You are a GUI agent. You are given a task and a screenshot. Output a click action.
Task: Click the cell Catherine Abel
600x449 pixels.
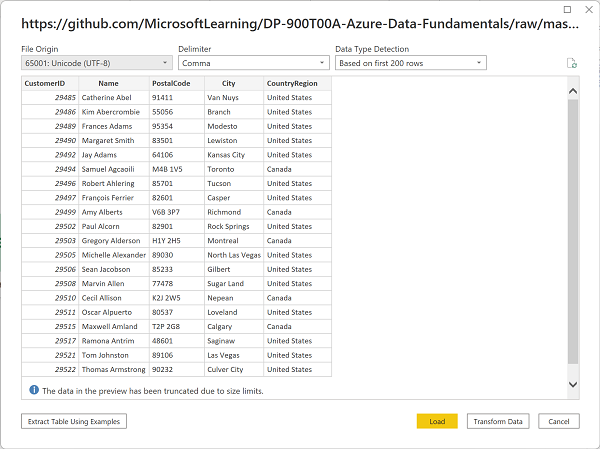pos(114,98)
